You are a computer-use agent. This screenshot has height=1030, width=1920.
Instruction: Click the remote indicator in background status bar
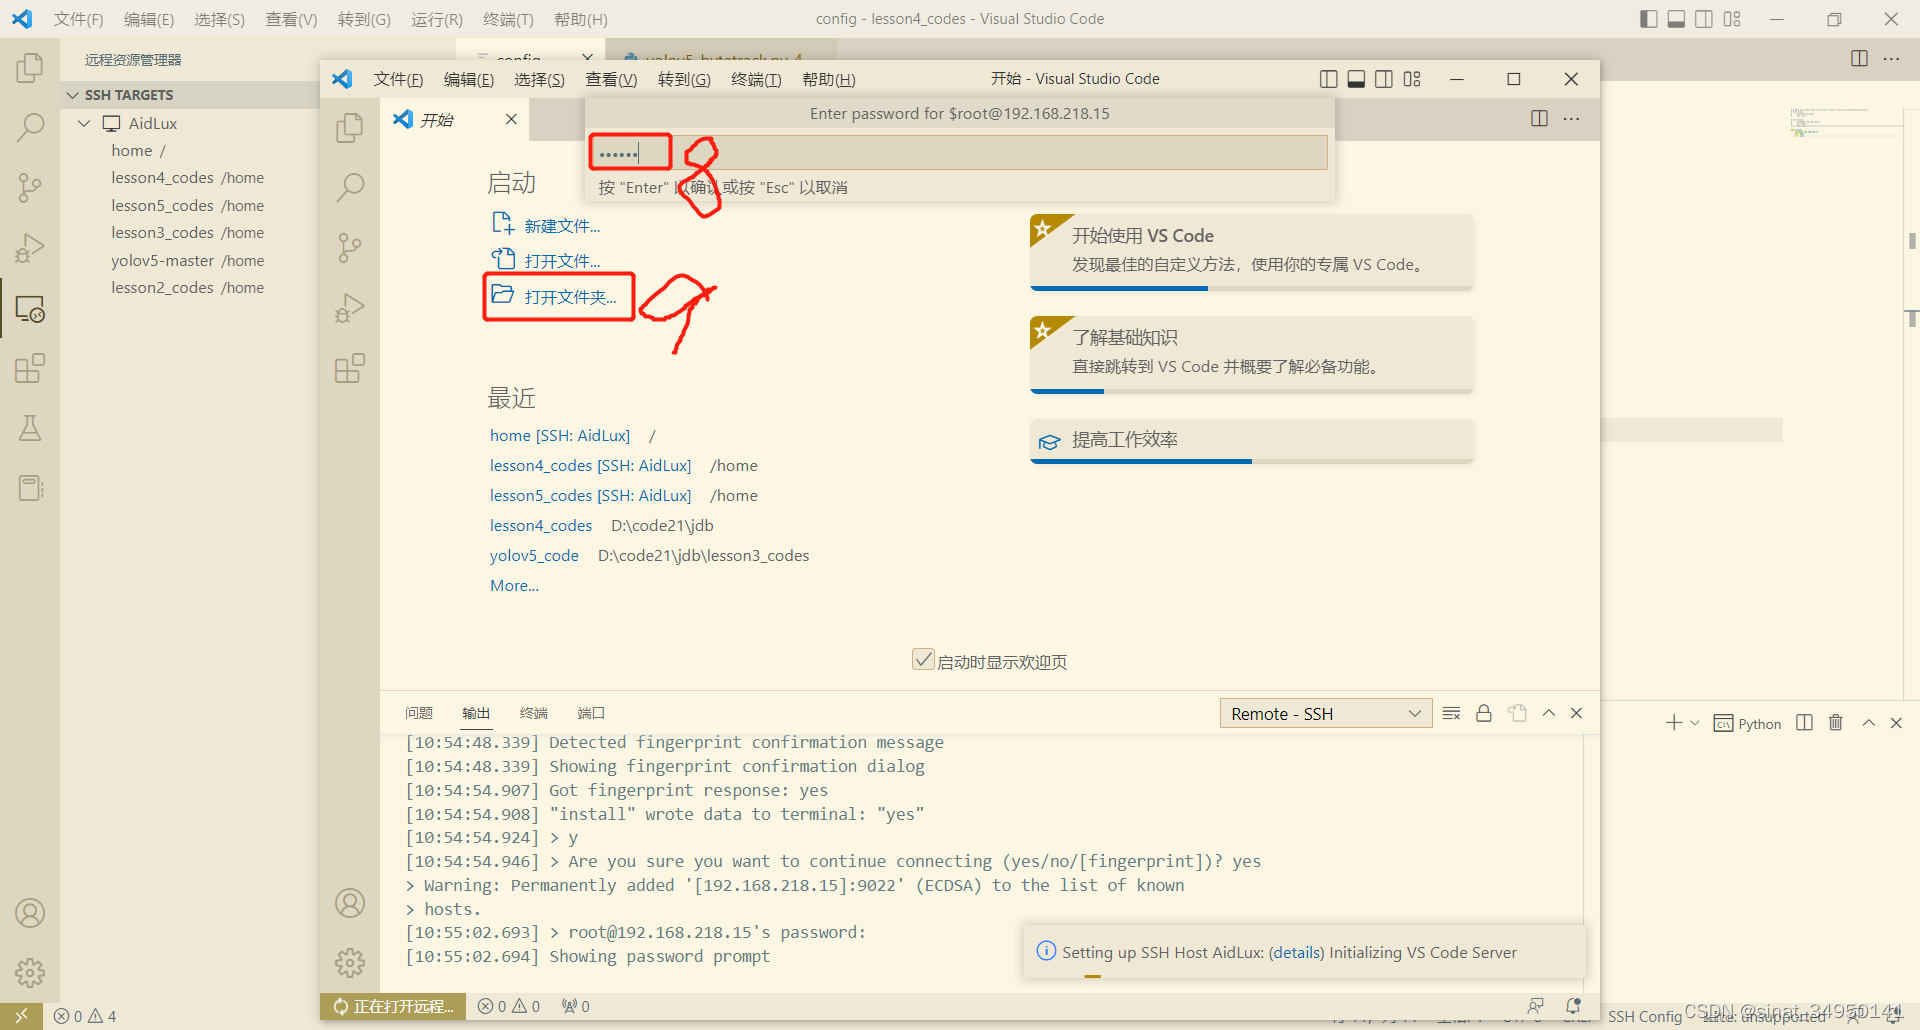pos(21,1016)
